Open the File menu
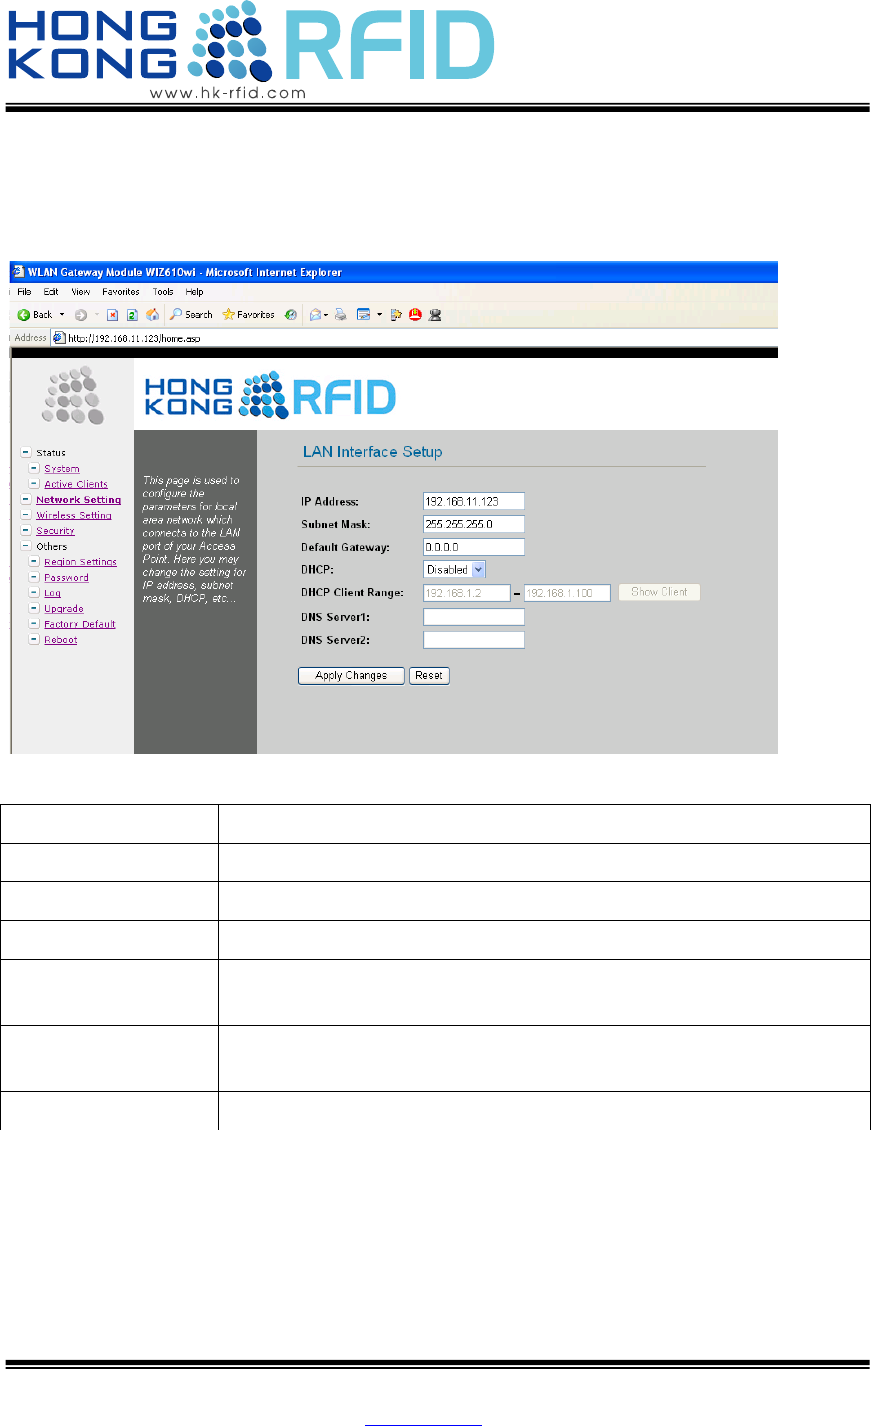871x1426 pixels. [24, 292]
